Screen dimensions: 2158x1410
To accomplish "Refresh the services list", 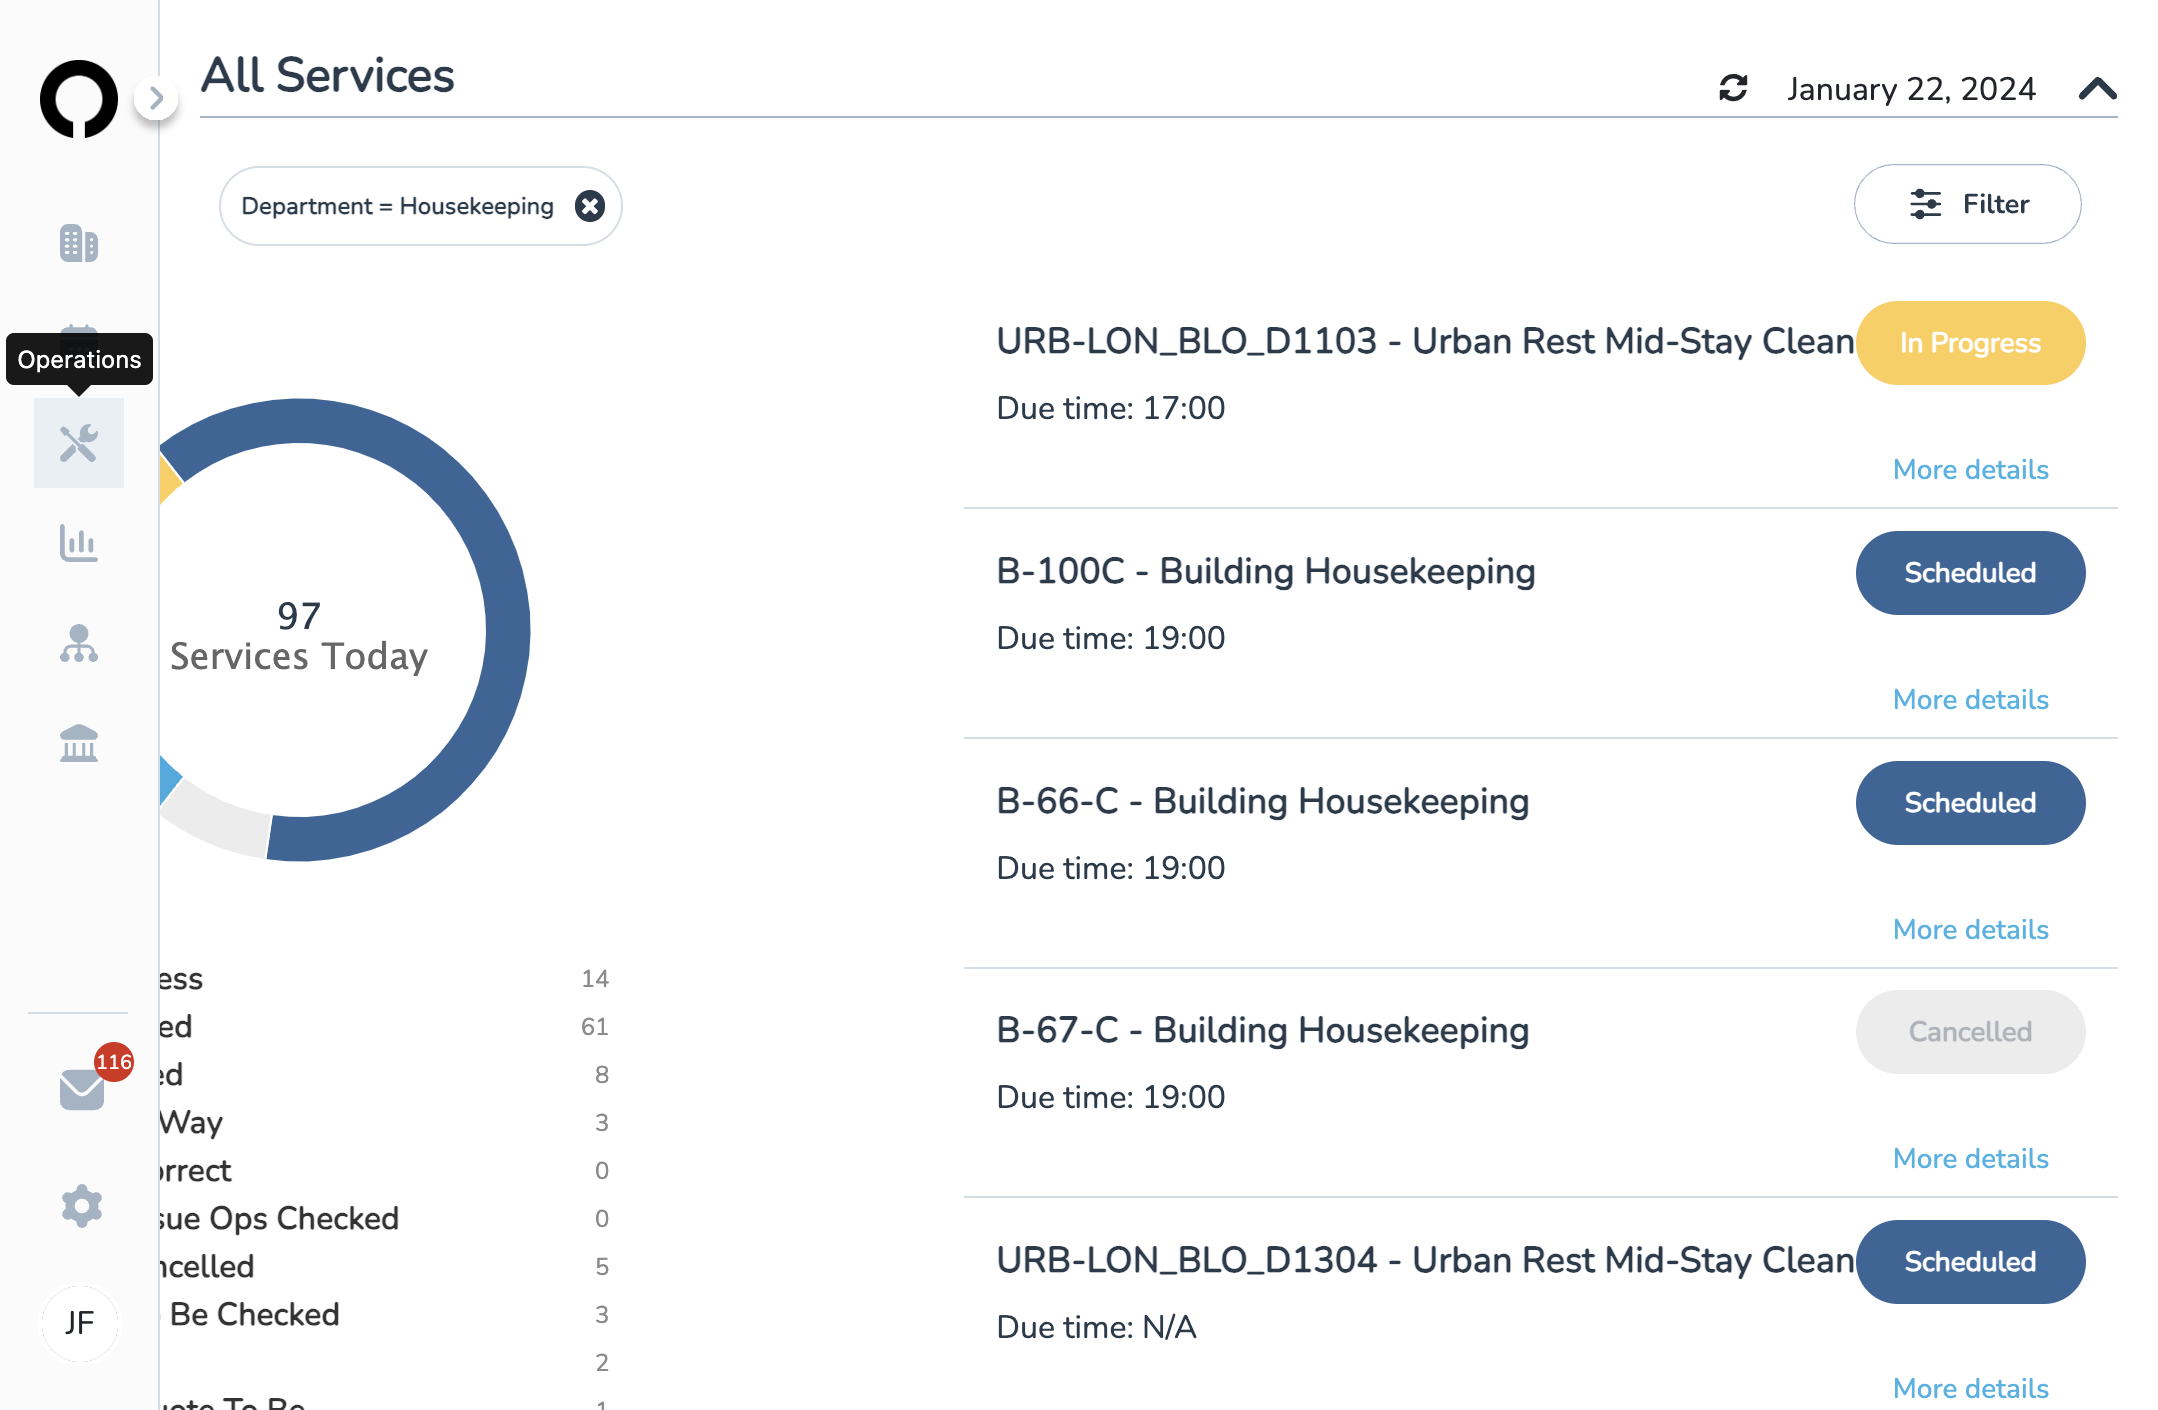I will tap(1733, 88).
